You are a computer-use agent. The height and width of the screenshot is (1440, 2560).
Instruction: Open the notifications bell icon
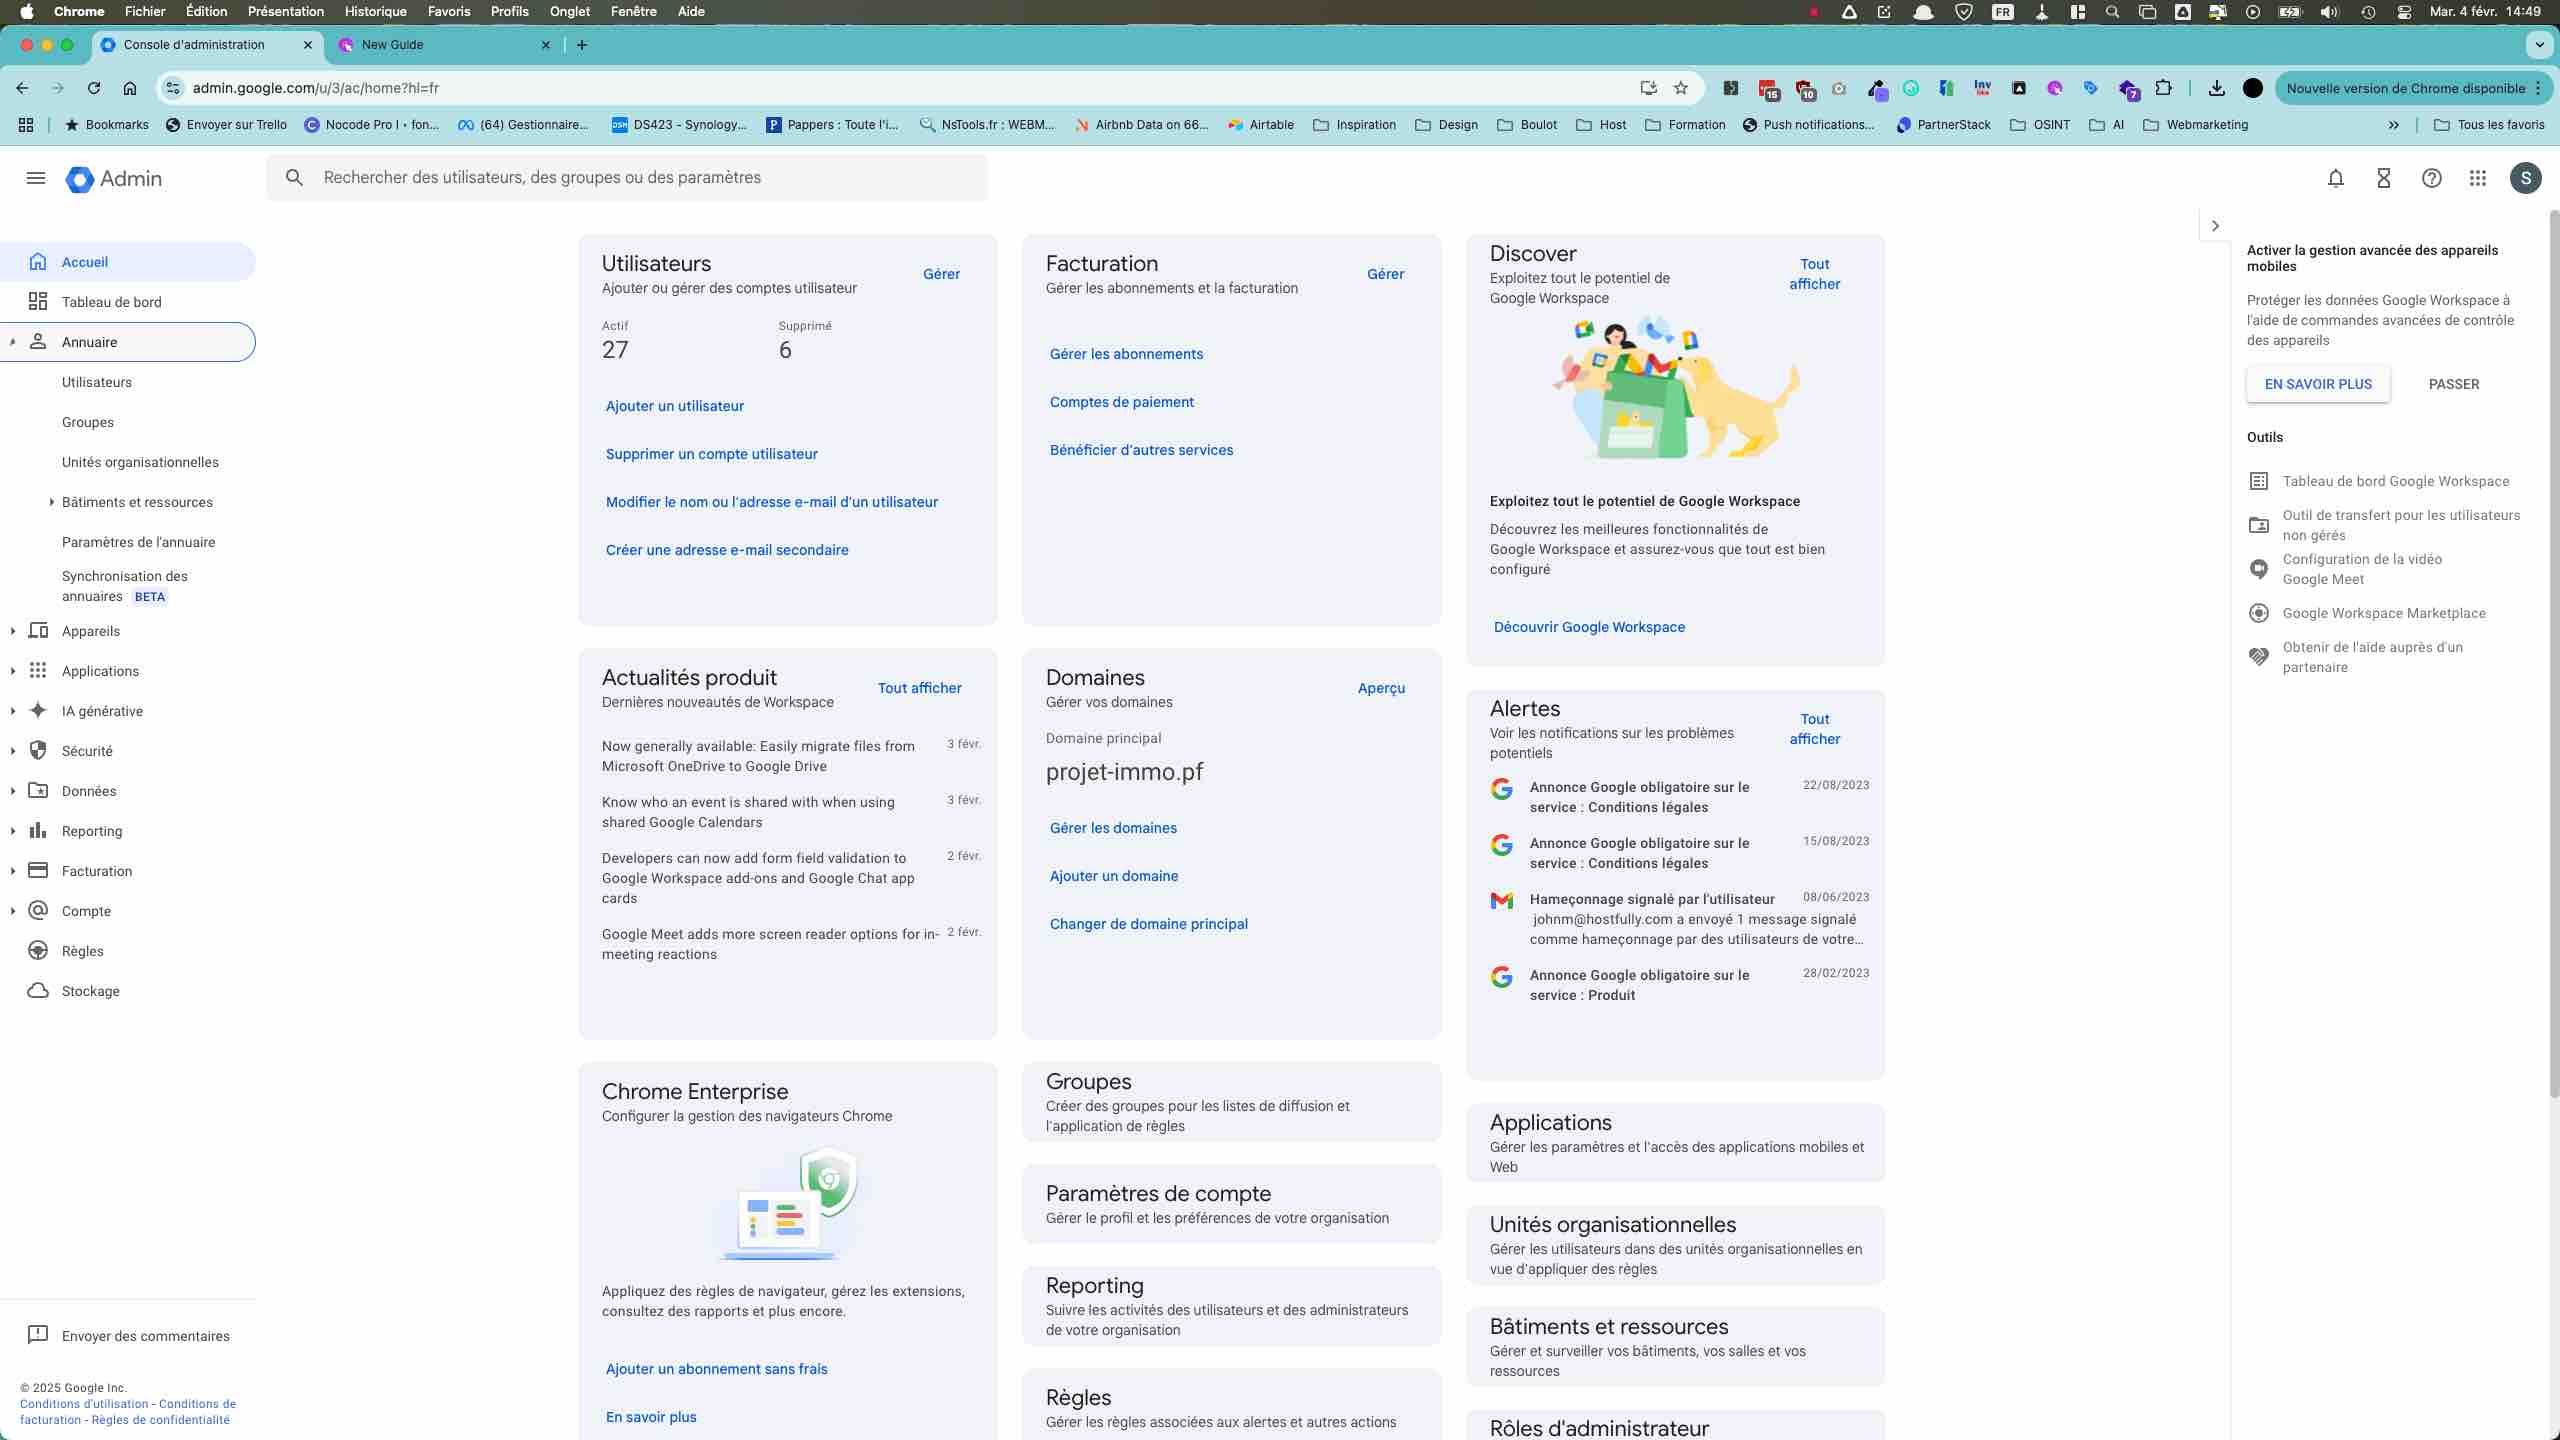[2335, 178]
